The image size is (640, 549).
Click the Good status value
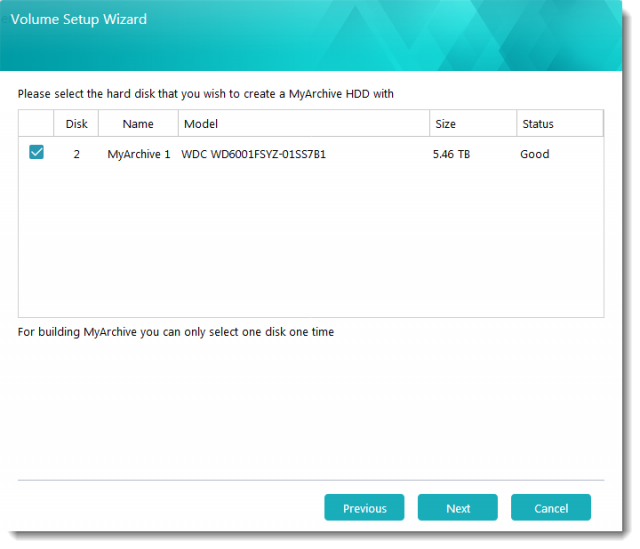pos(535,154)
